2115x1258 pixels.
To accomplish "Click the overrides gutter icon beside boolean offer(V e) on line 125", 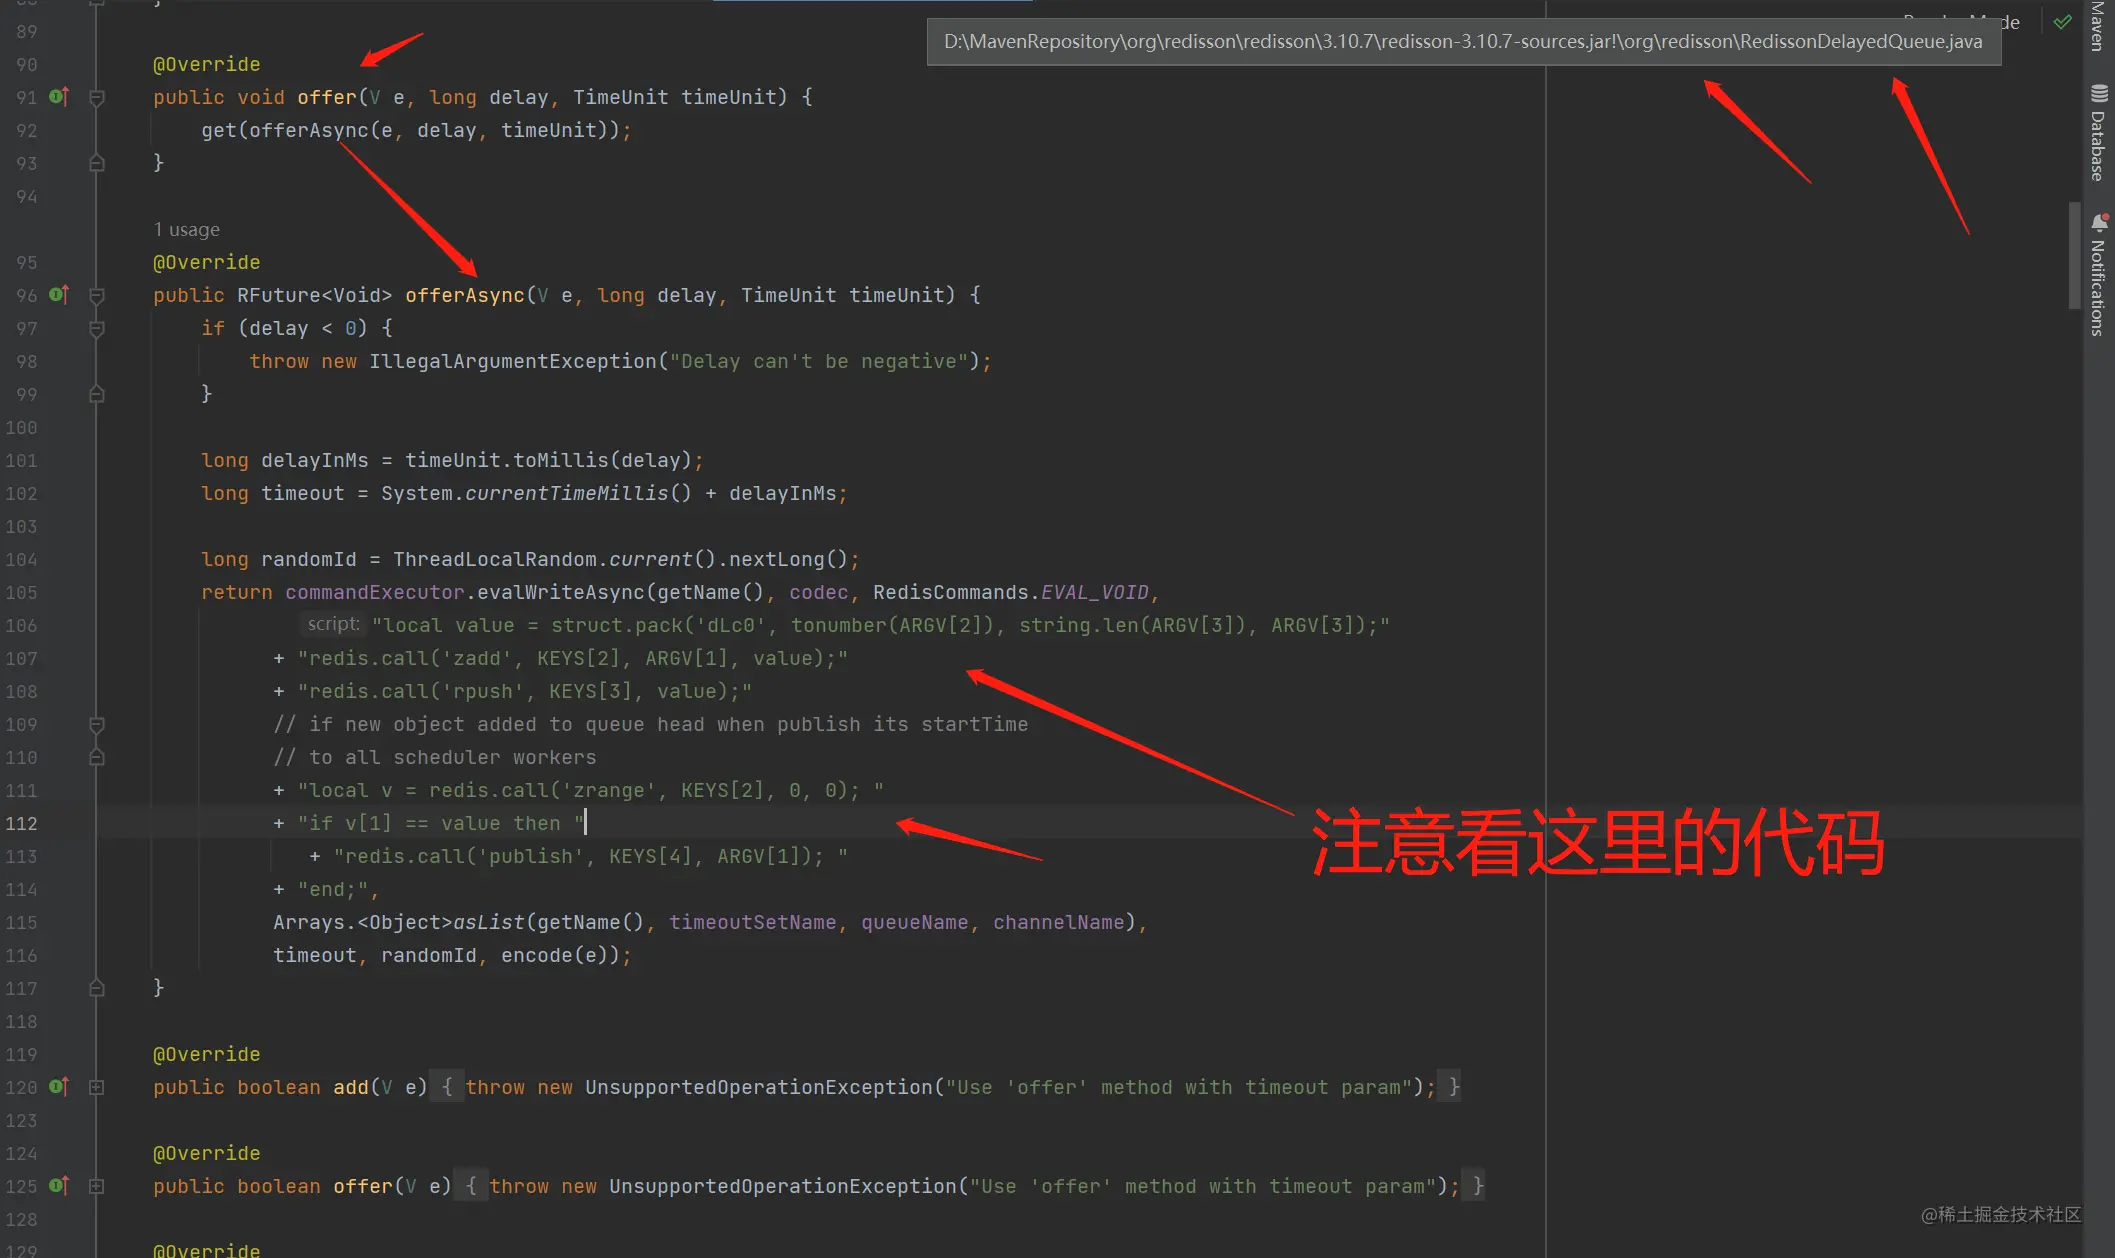I will point(59,1186).
